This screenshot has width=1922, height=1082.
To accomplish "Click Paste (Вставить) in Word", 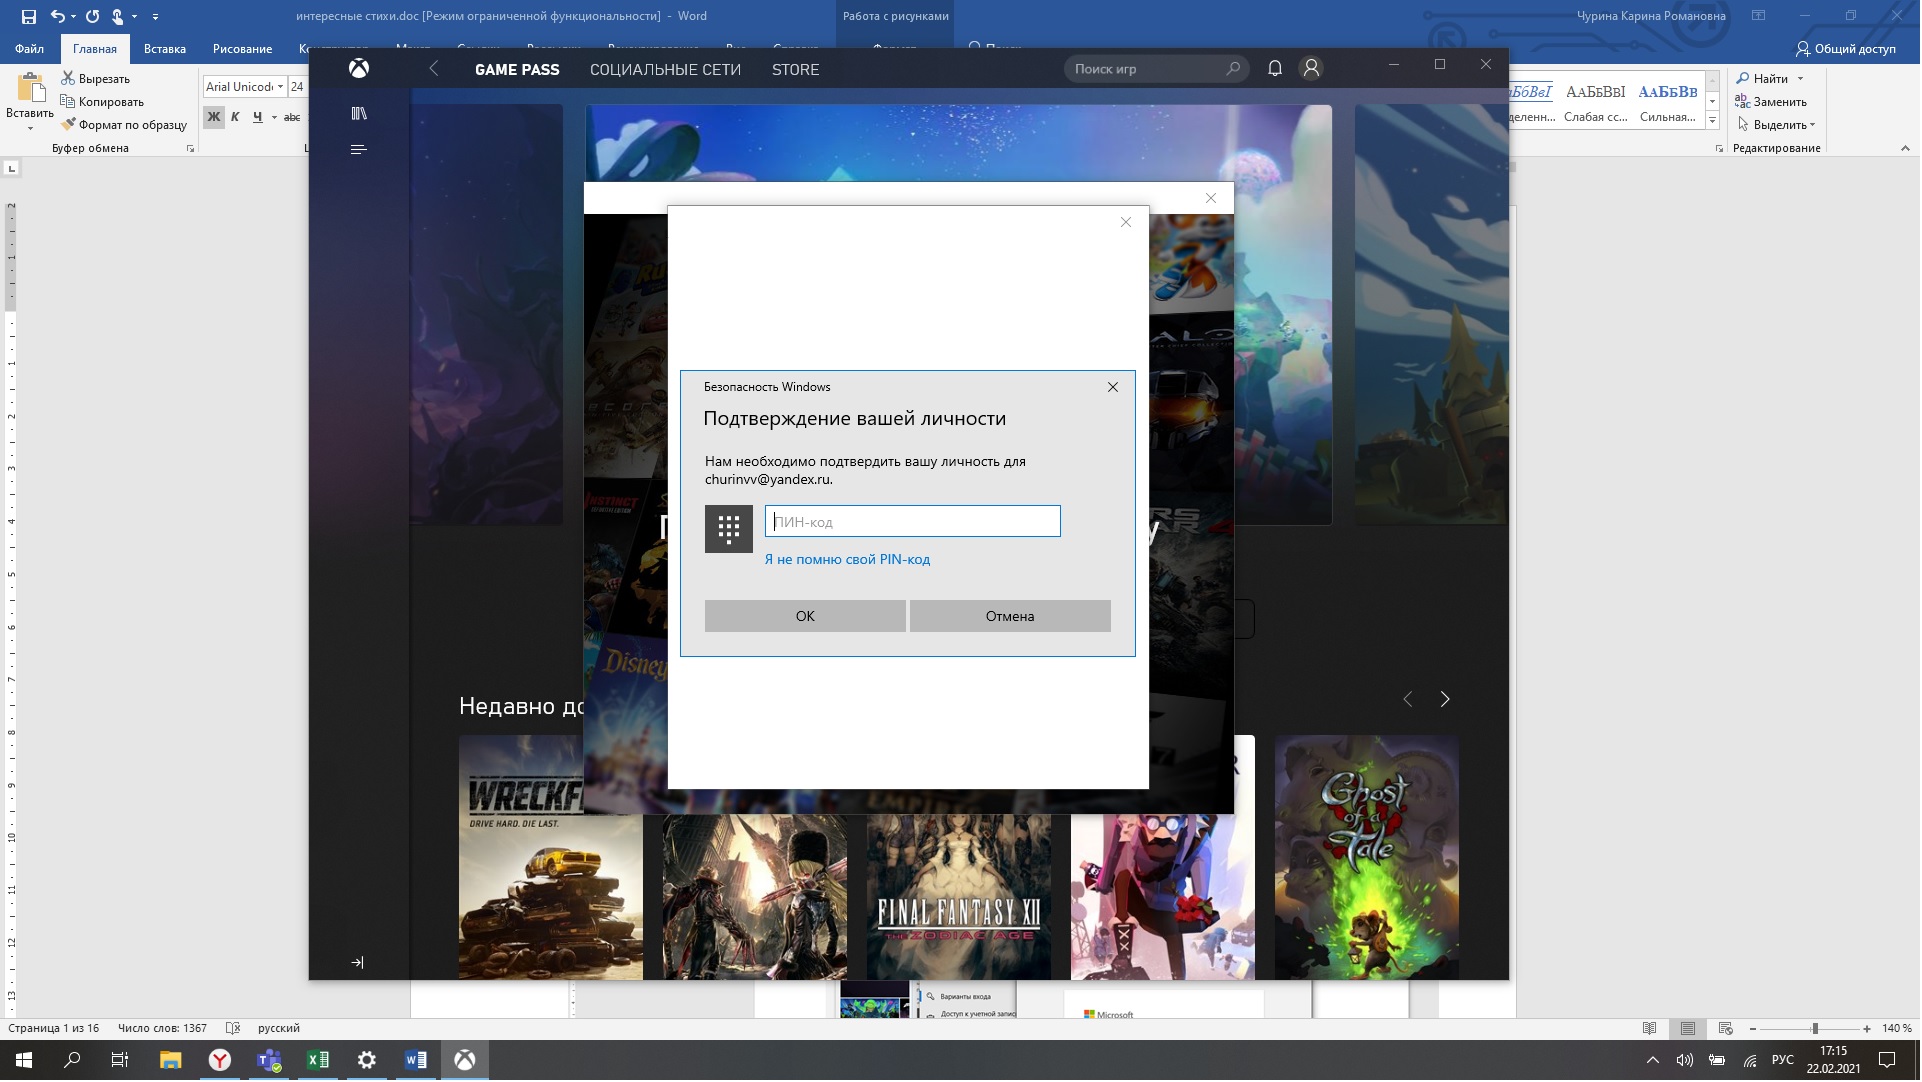I will click(x=30, y=101).
